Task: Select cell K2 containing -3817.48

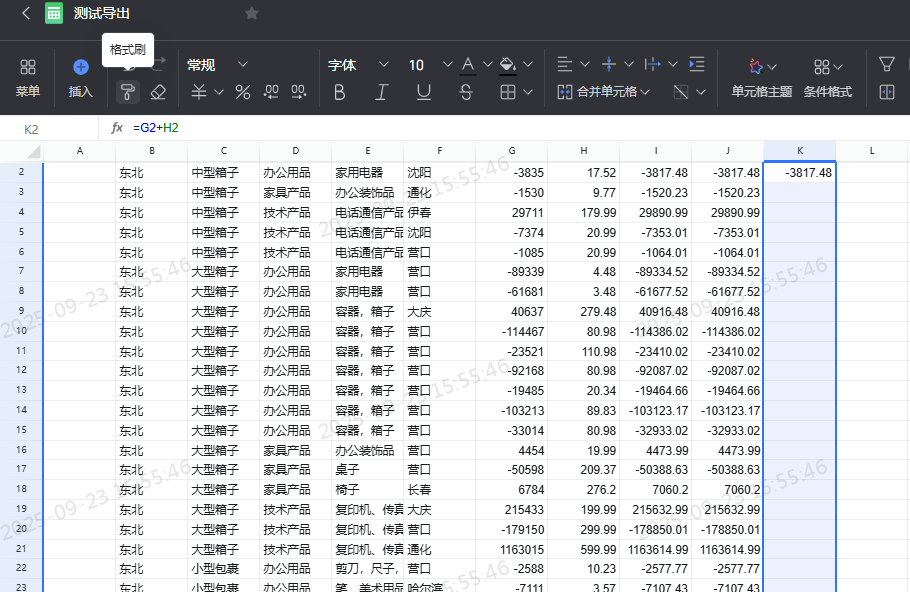Action: coord(800,172)
